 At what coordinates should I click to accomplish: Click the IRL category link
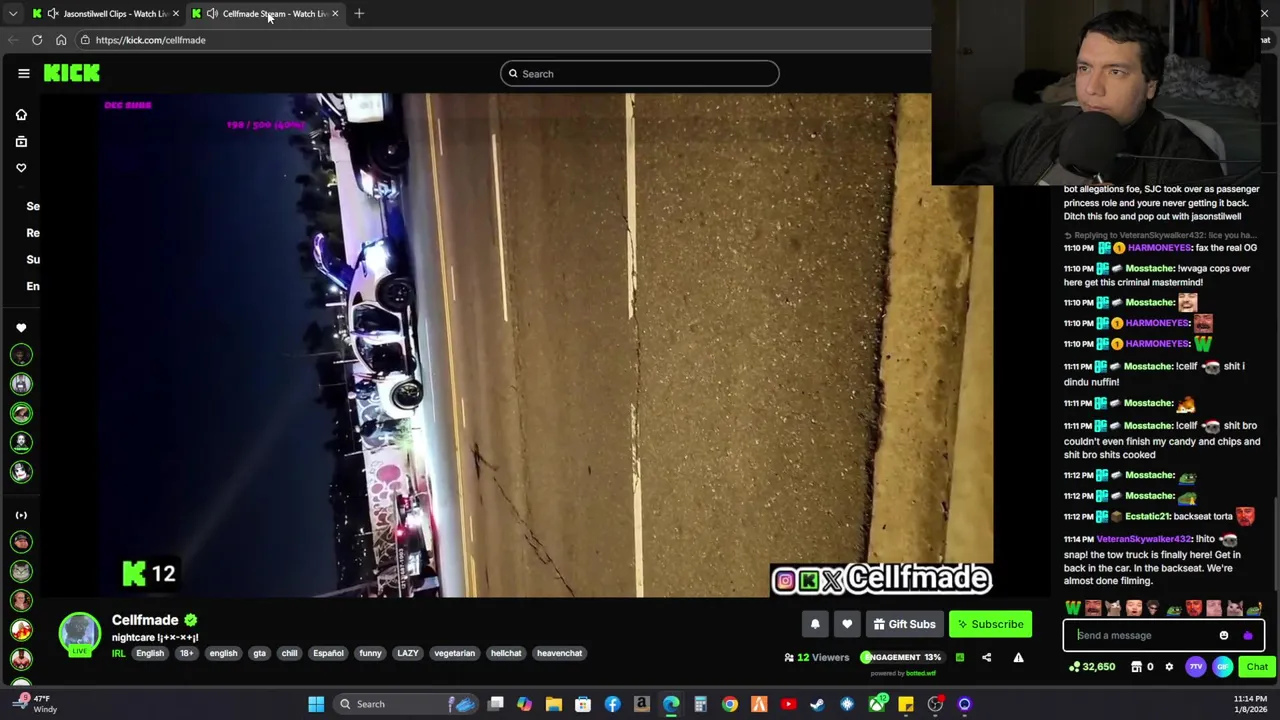(x=118, y=653)
